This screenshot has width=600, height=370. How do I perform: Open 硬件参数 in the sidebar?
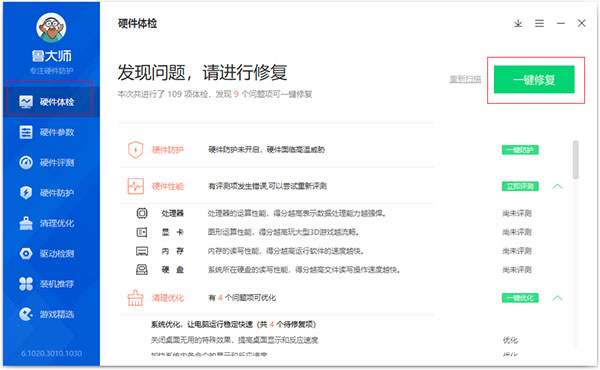[x=50, y=132]
